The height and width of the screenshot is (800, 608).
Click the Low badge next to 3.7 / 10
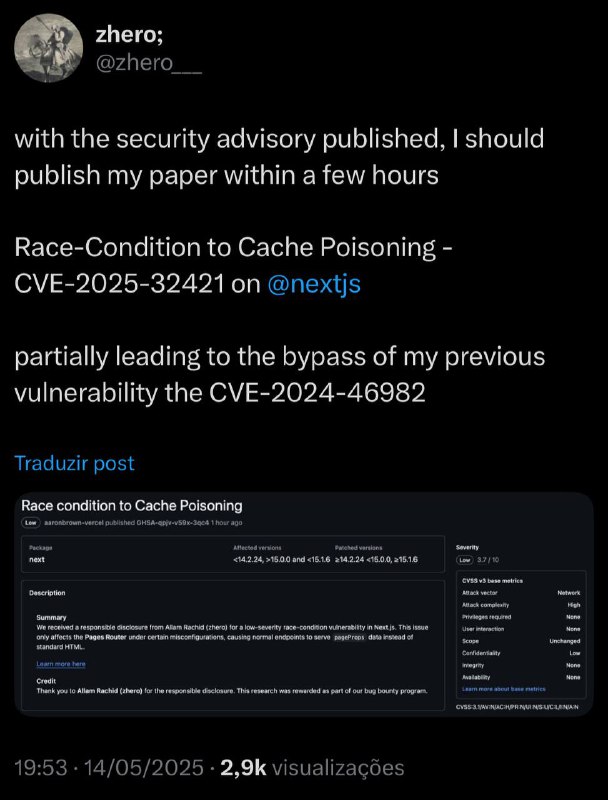(466, 560)
